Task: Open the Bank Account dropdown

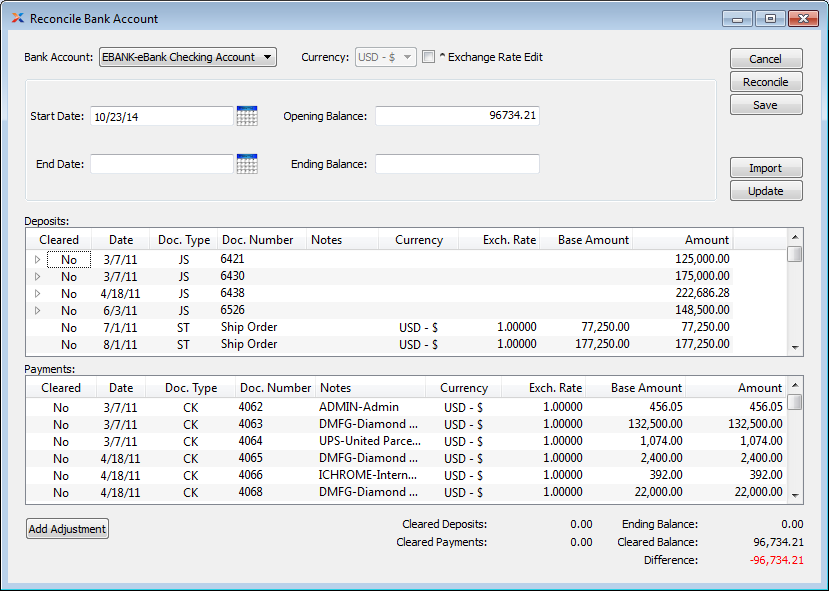Action: 187,58
